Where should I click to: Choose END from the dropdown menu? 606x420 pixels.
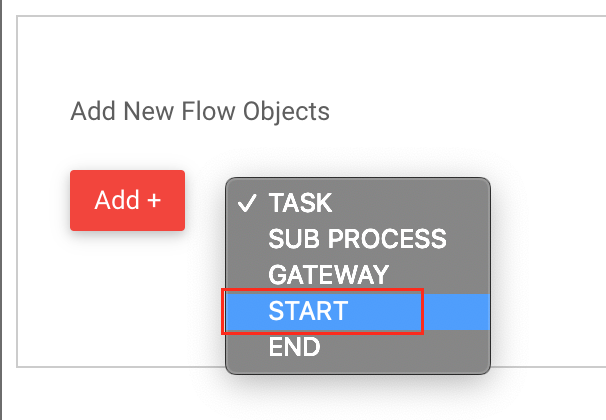pyautogui.click(x=294, y=347)
